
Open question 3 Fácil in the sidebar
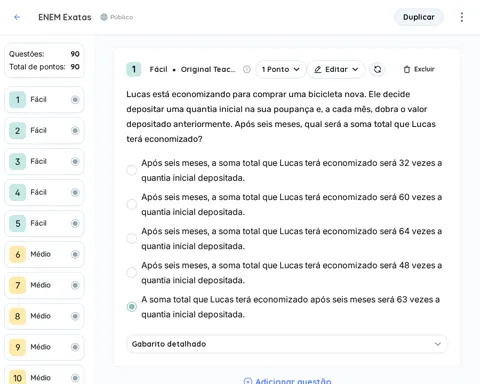(44, 162)
